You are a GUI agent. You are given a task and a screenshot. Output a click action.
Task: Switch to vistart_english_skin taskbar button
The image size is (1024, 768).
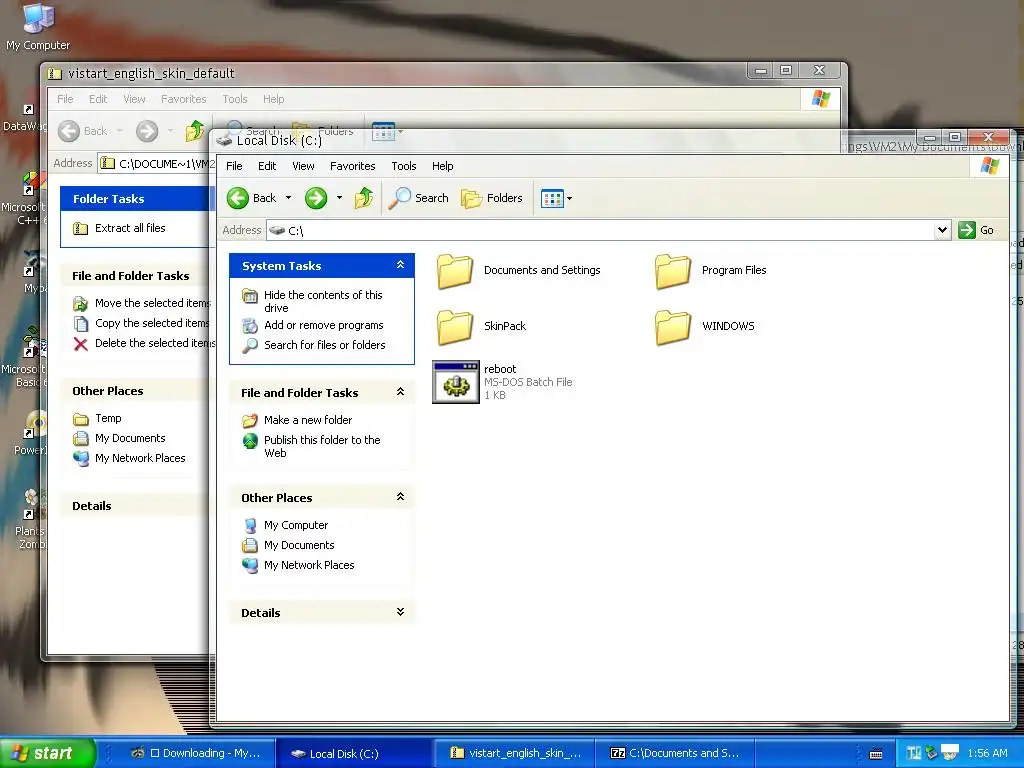click(515, 753)
